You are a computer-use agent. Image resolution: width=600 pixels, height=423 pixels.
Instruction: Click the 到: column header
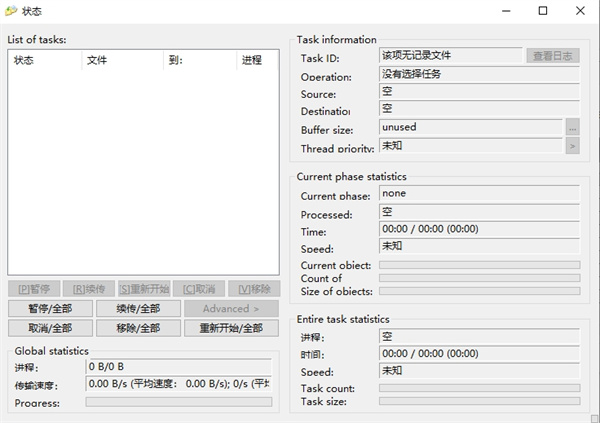200,60
